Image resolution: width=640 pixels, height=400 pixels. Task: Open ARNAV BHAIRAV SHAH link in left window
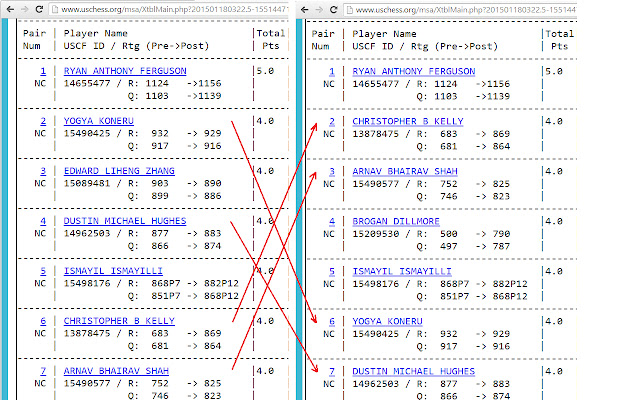116,371
